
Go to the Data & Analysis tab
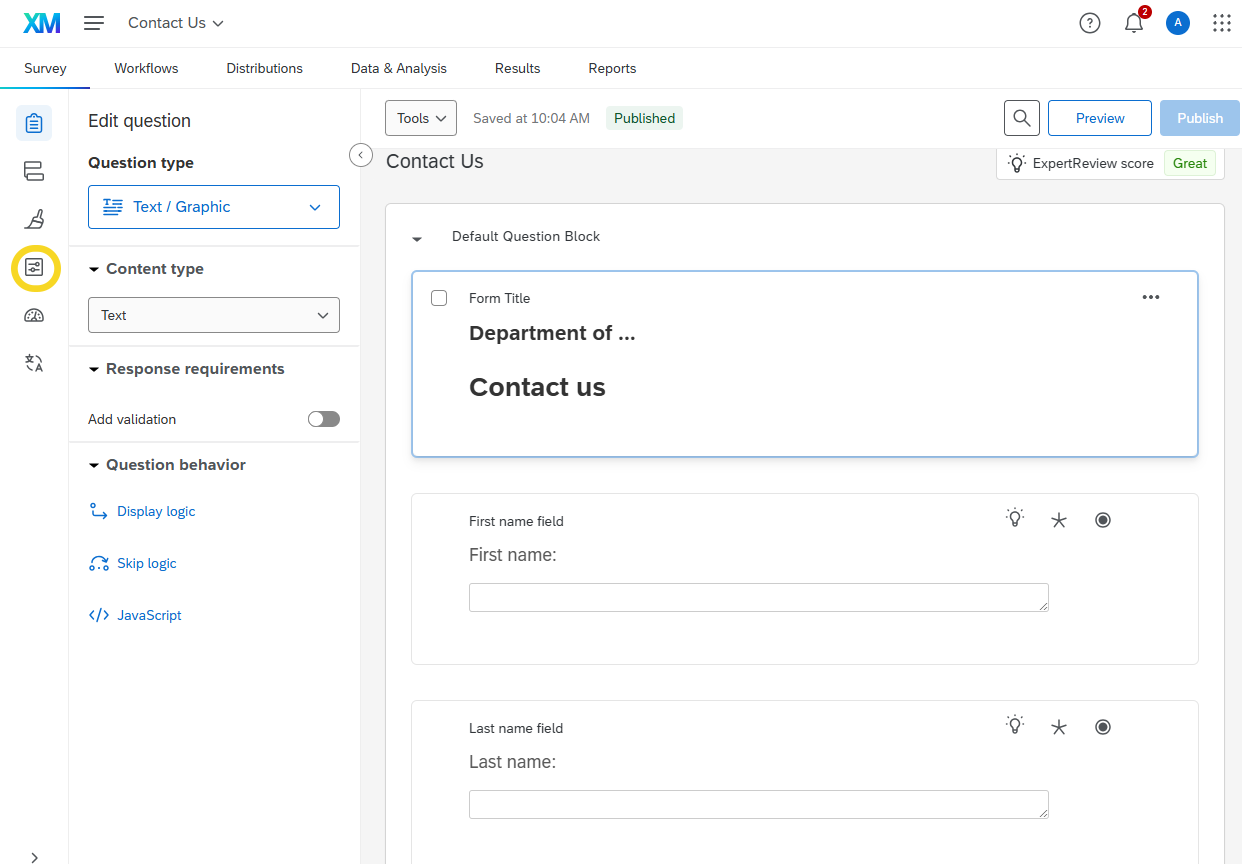click(x=398, y=68)
